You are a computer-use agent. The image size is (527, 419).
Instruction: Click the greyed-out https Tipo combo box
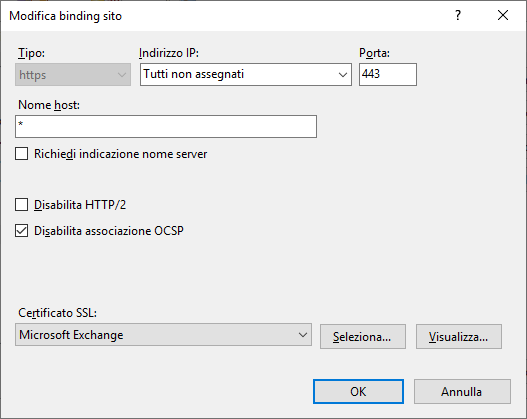73,75
